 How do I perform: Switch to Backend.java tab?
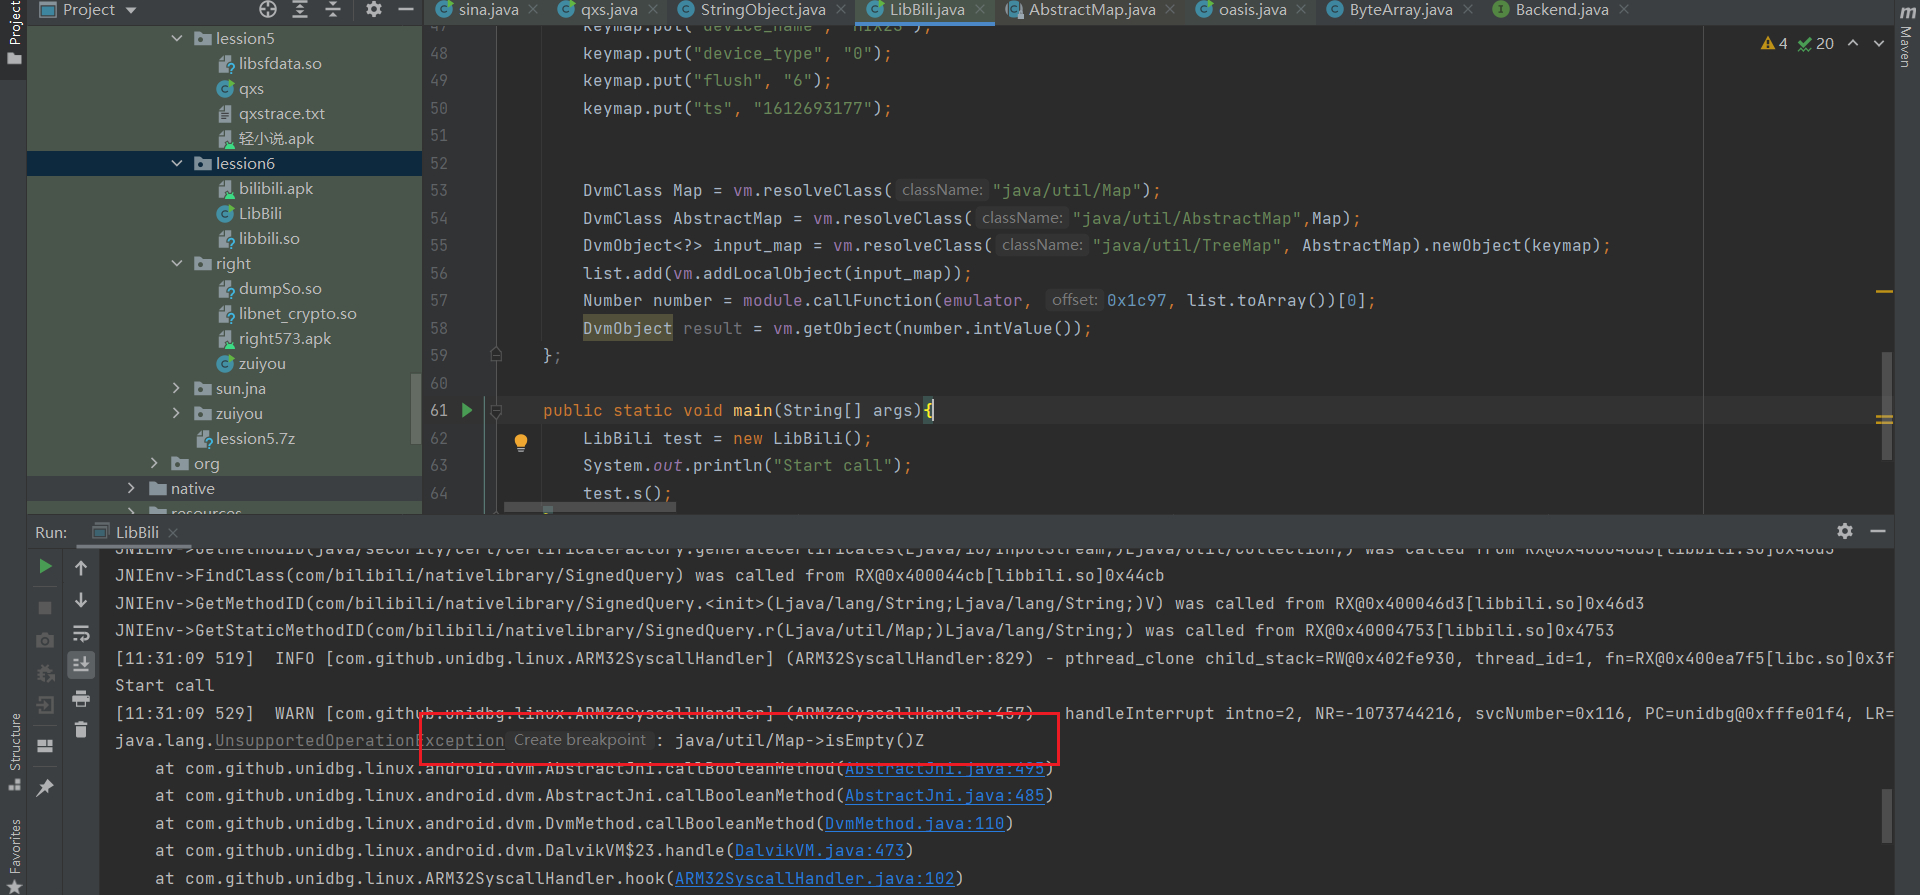click(1561, 10)
